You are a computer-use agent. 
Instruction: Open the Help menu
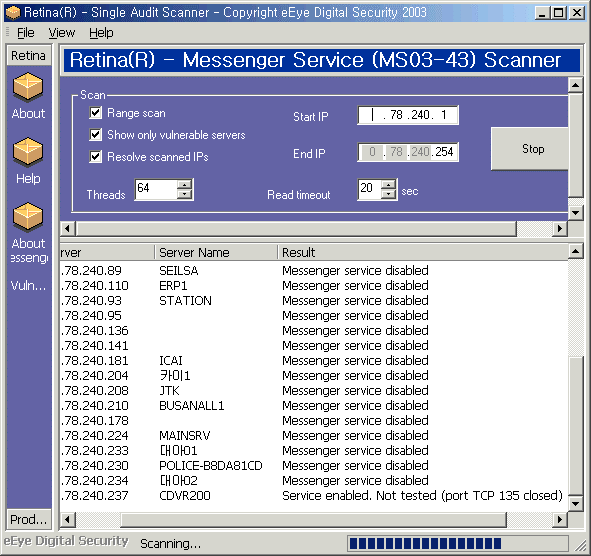click(101, 33)
